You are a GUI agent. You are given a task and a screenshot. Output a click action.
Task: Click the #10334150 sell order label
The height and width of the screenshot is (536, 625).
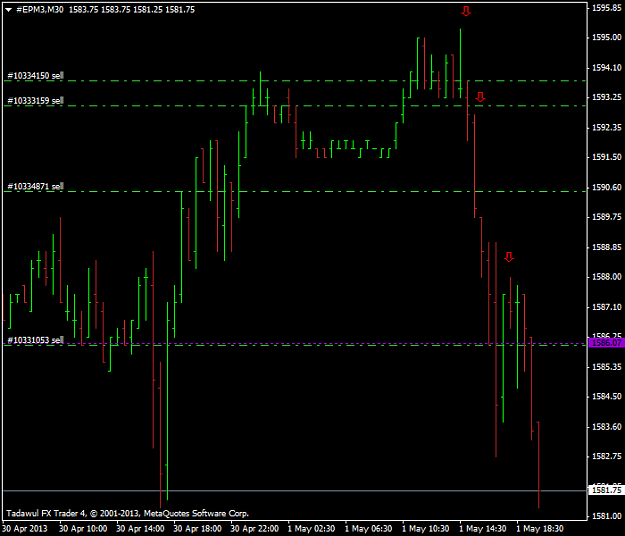(35, 76)
